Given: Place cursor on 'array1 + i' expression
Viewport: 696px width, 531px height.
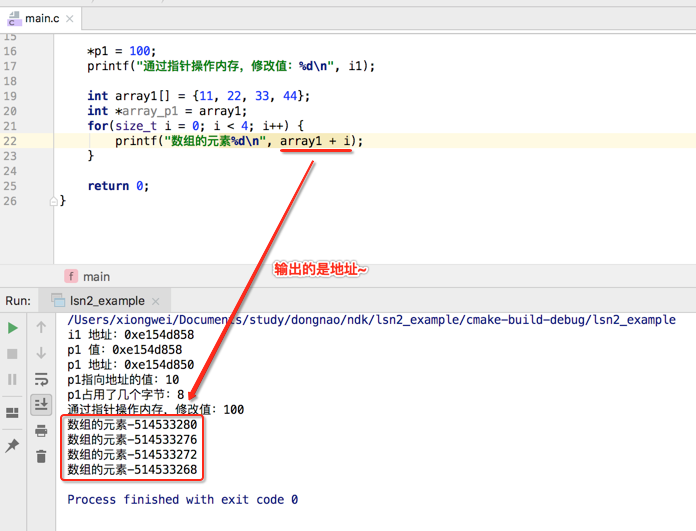Looking at the screenshot, I should 315,141.
